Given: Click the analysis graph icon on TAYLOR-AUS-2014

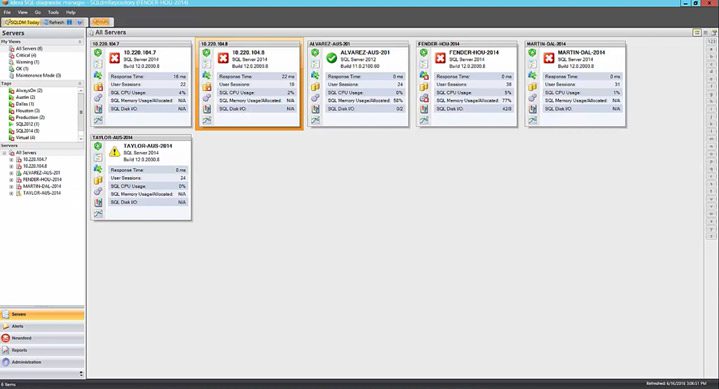Looking at the screenshot, I should (98, 214).
